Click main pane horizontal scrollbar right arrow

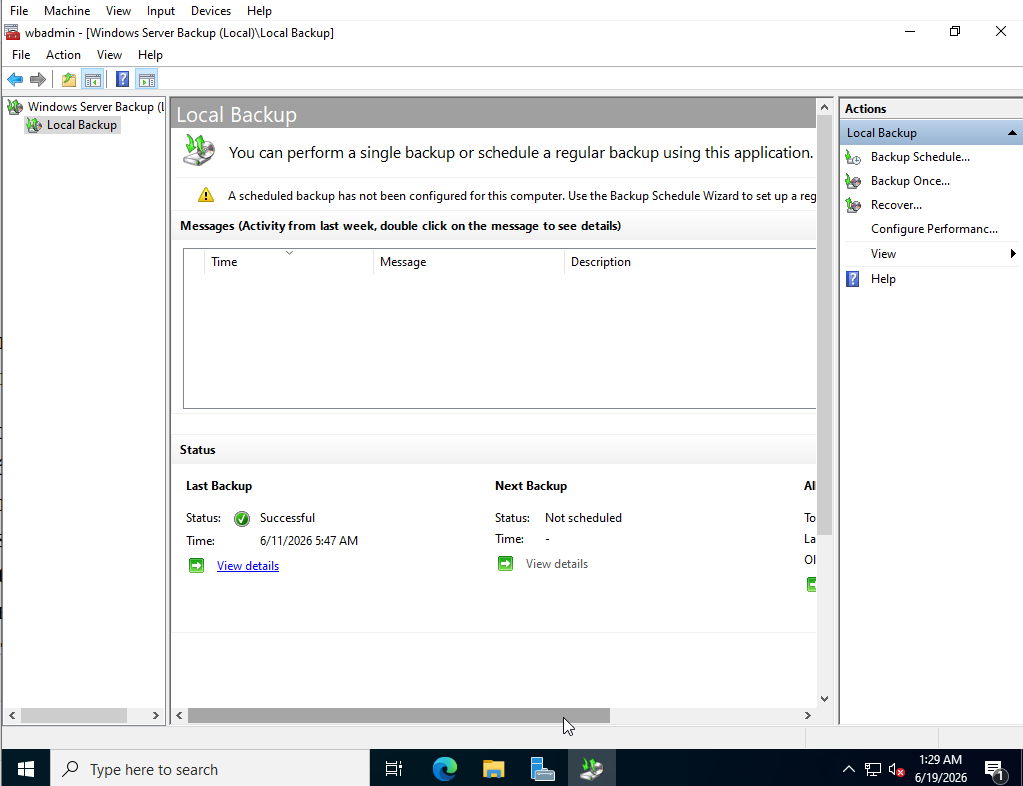coord(808,716)
